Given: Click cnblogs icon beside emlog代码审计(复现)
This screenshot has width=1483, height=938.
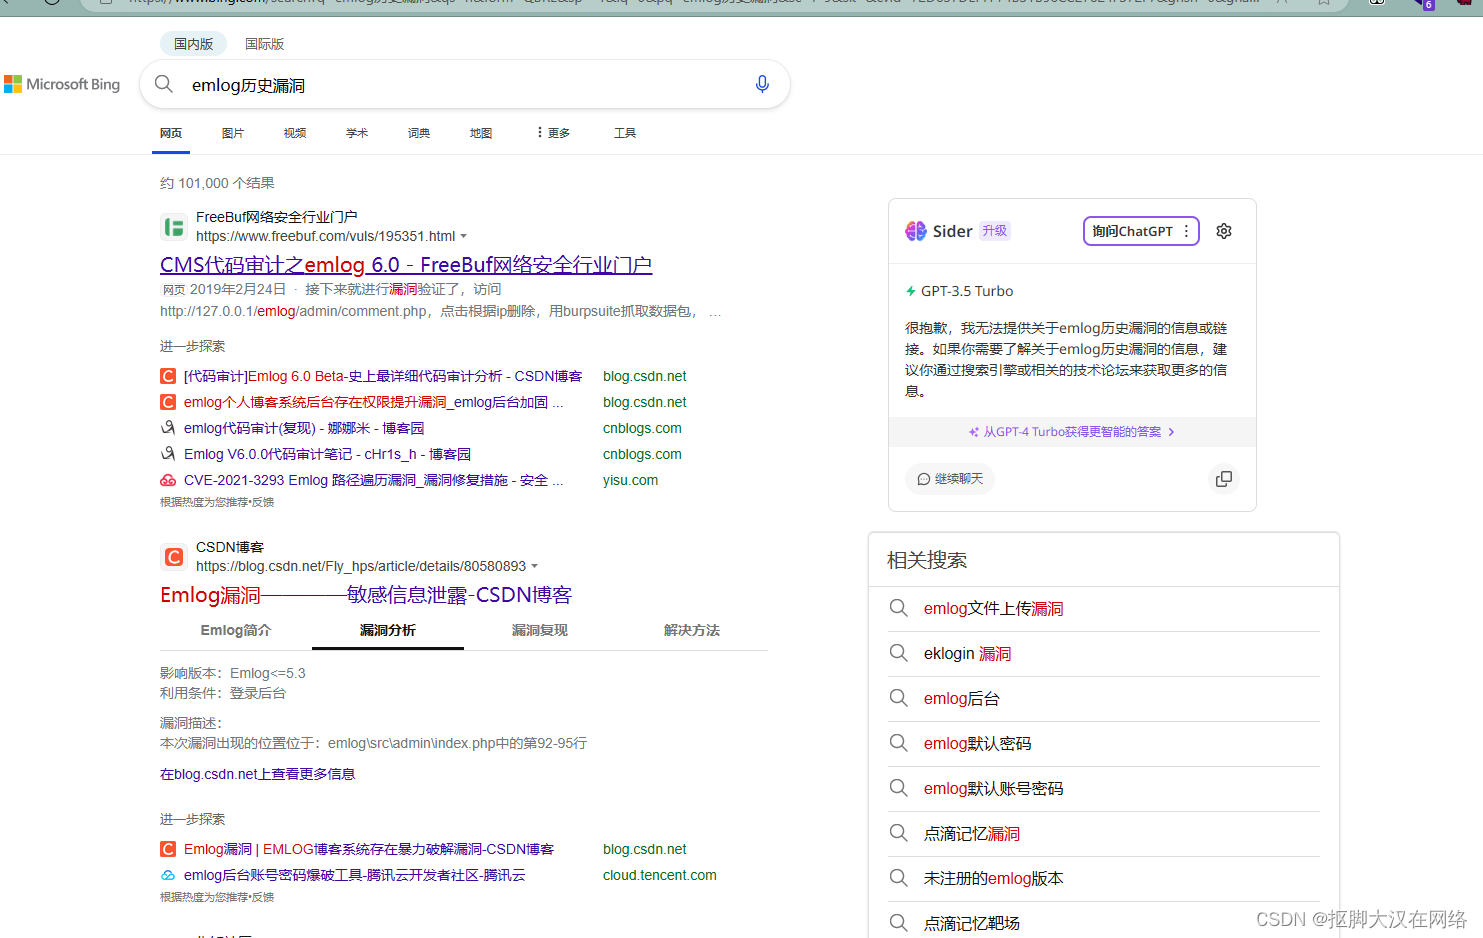Looking at the screenshot, I should (168, 428).
